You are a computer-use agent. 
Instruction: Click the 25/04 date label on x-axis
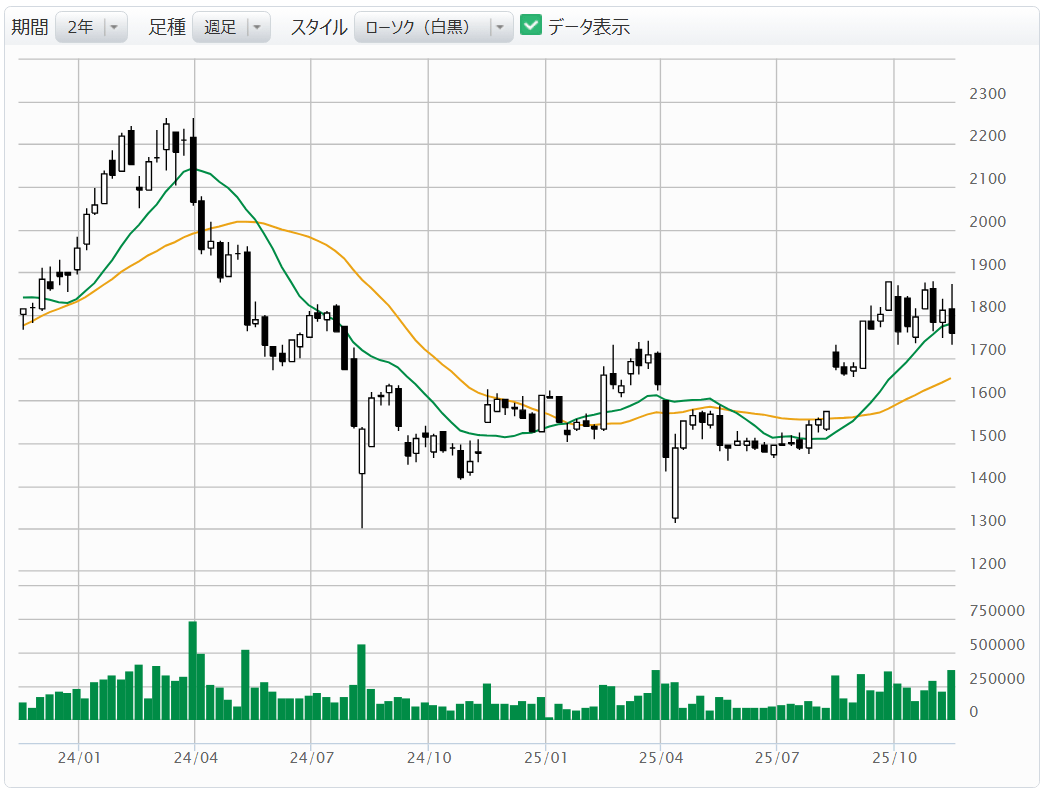[x=661, y=759]
